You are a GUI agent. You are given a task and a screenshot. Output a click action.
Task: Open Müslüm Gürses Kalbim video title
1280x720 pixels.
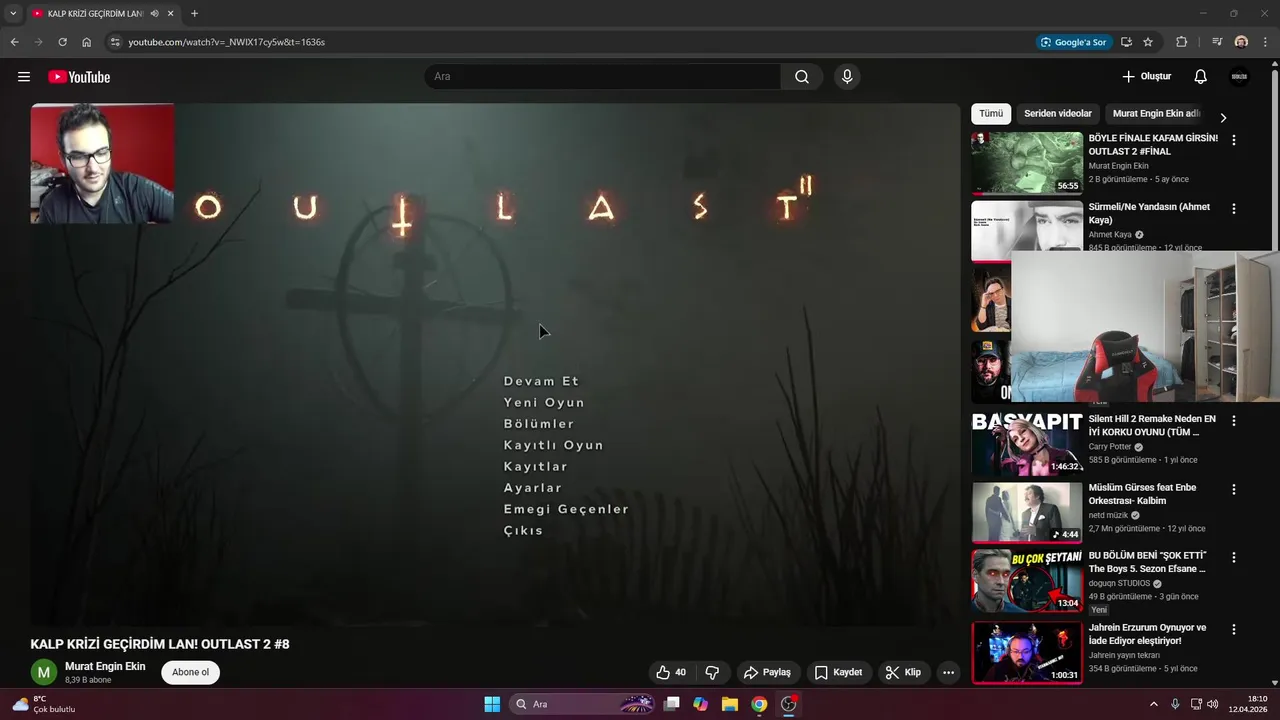(x=1142, y=494)
